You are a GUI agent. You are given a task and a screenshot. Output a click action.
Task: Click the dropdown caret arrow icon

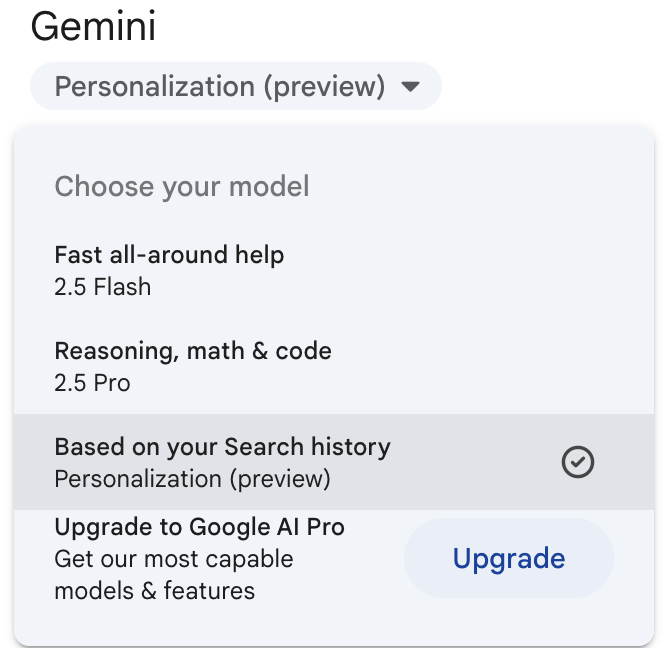411,86
